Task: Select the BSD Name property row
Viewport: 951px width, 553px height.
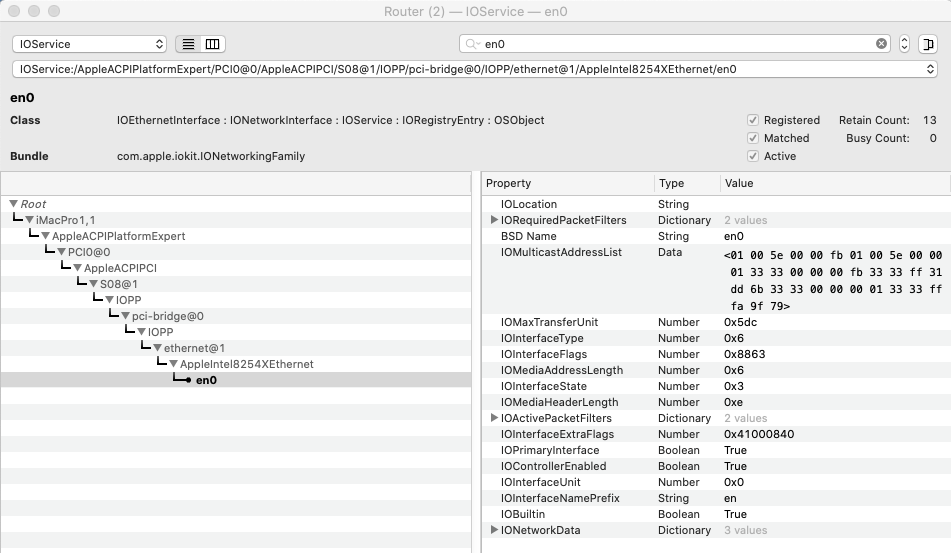Action: (x=716, y=236)
